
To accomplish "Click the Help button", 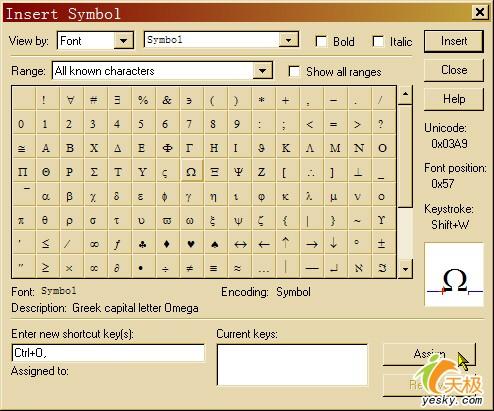I will (x=454, y=99).
